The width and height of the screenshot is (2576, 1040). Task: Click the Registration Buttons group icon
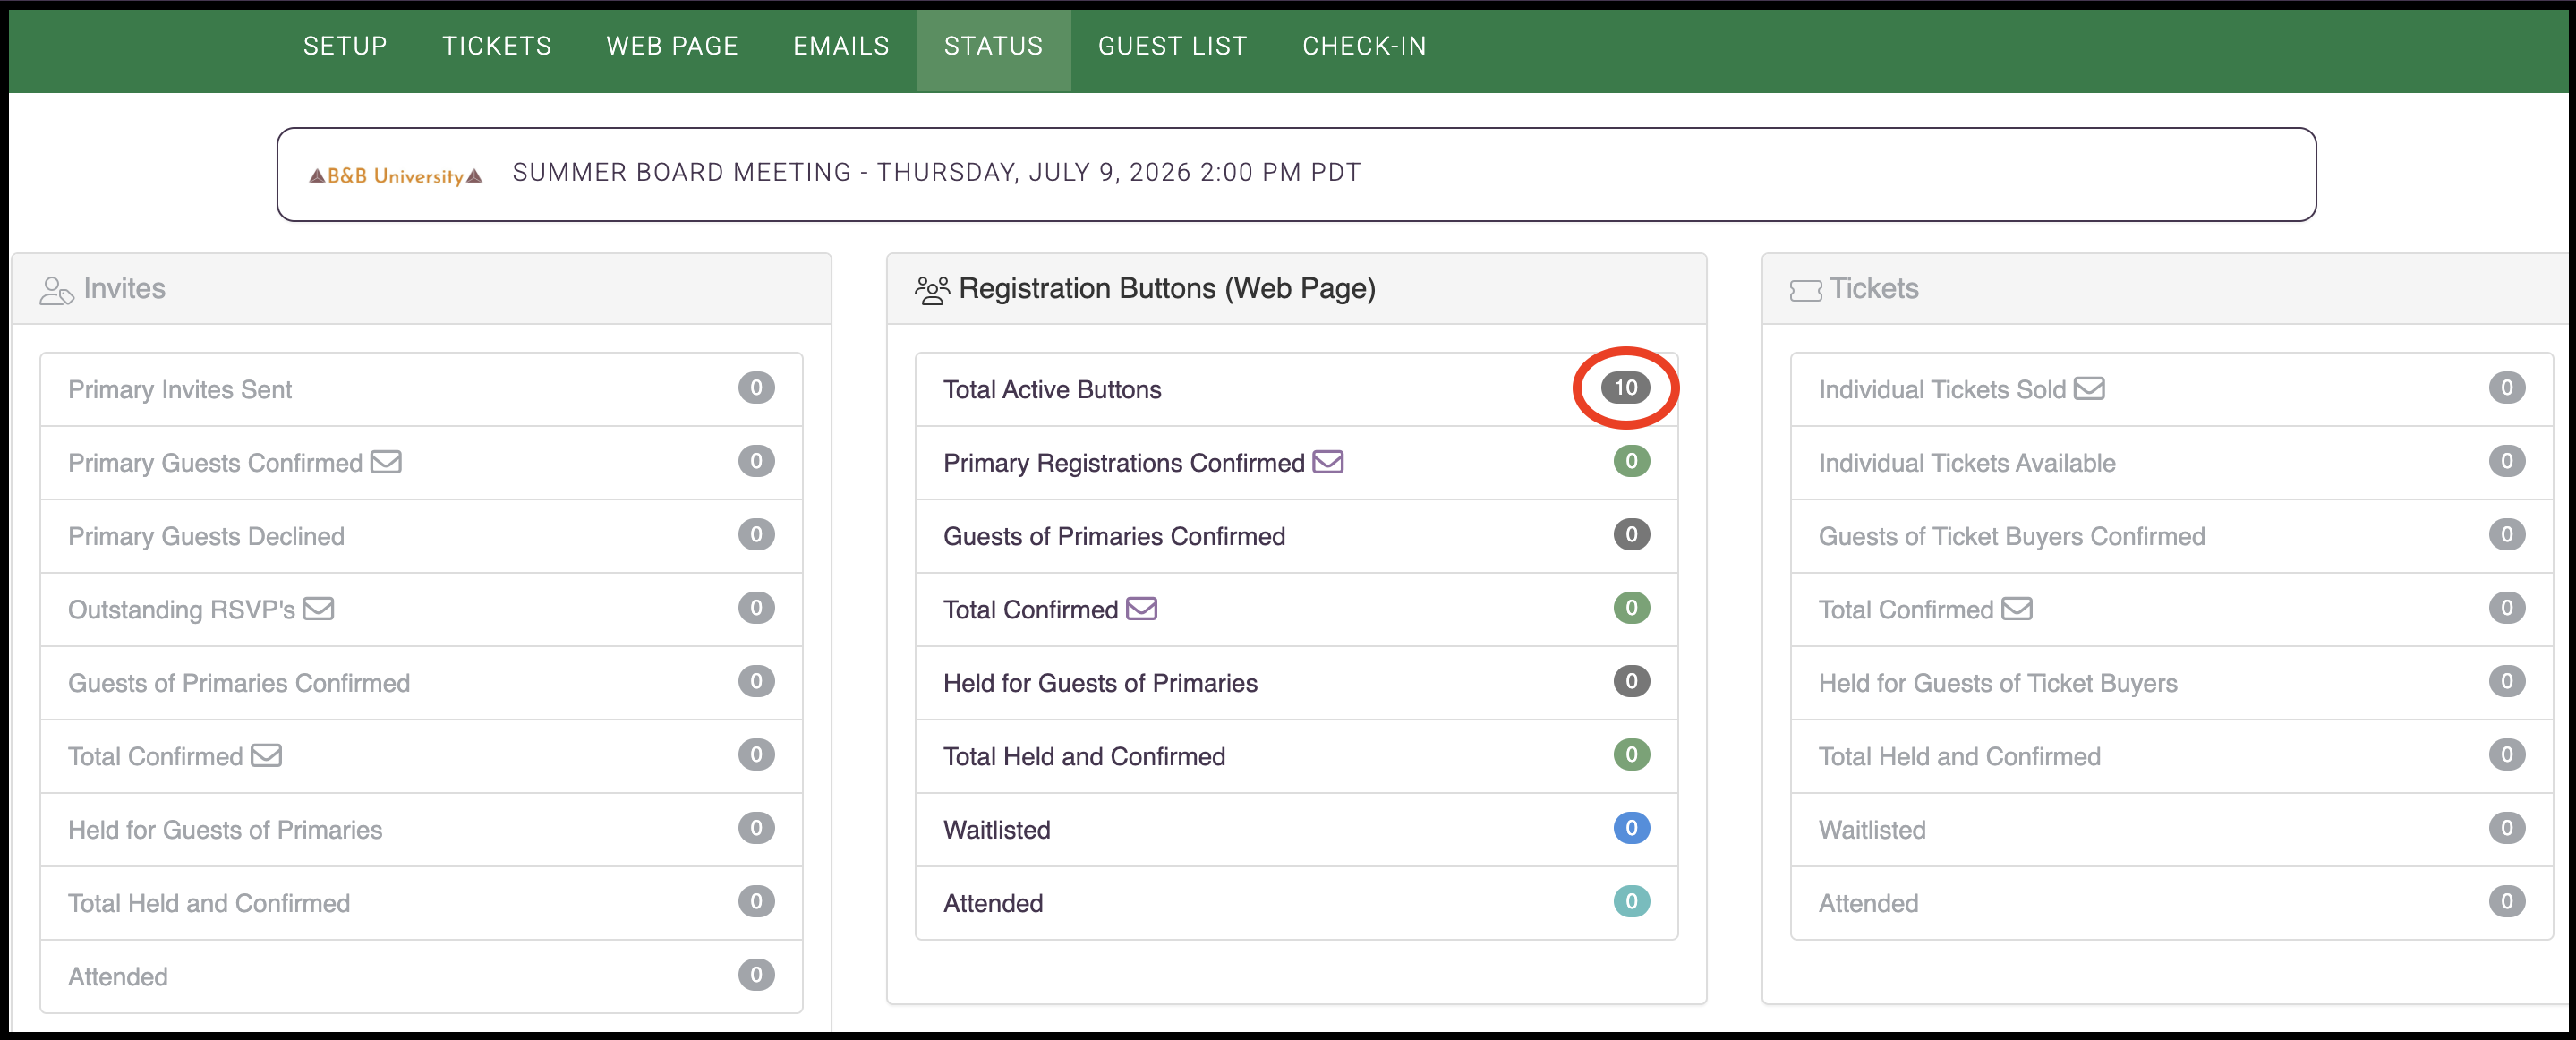932,290
